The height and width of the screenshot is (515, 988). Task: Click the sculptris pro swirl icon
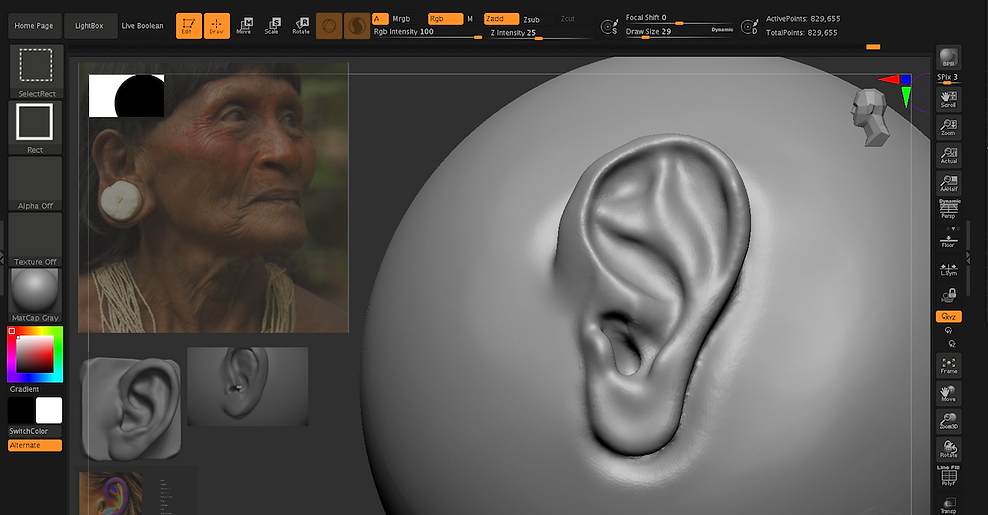point(357,26)
